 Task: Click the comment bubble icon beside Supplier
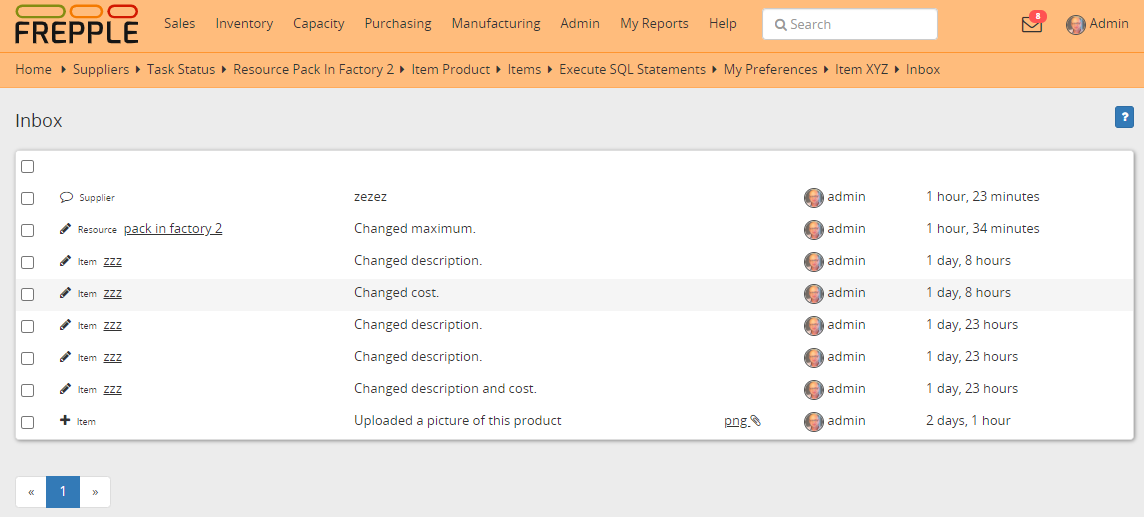point(66,197)
